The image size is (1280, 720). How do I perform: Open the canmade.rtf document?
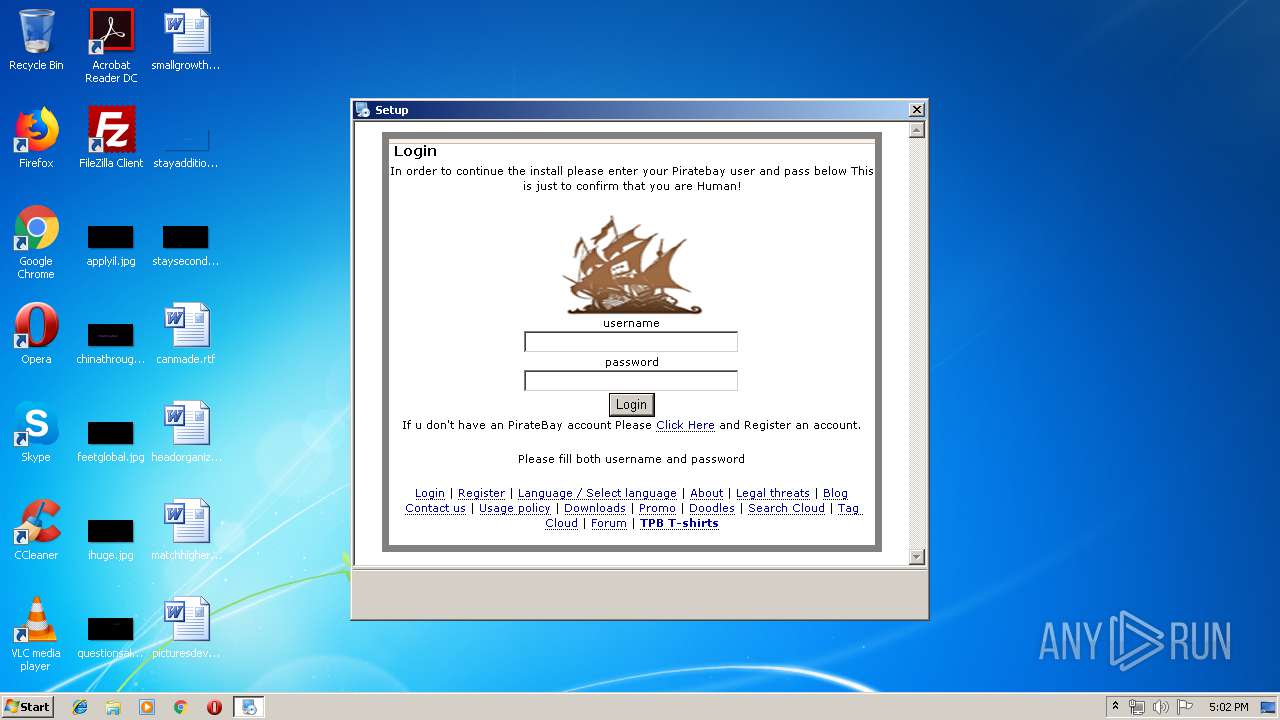186,334
